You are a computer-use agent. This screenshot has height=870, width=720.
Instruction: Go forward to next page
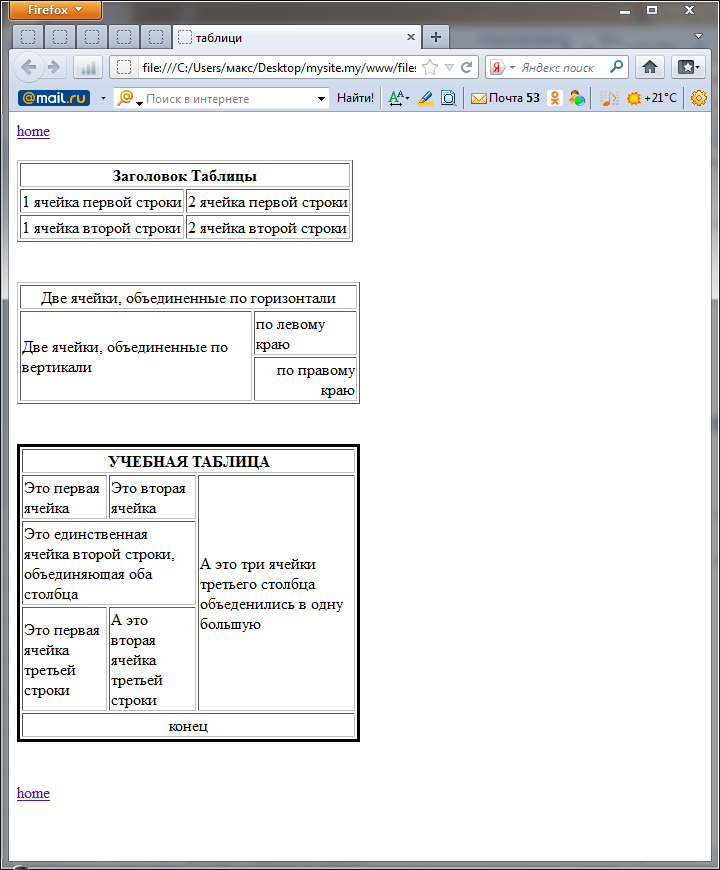coord(54,68)
